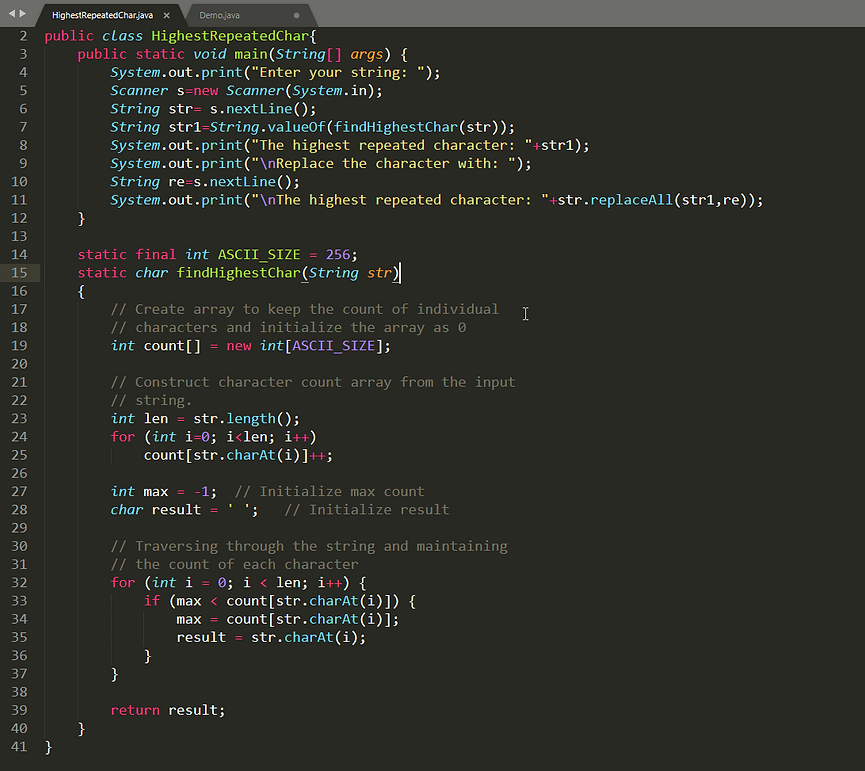865x771 pixels.
Task: Click the 'main' method name
Action: coord(251,54)
